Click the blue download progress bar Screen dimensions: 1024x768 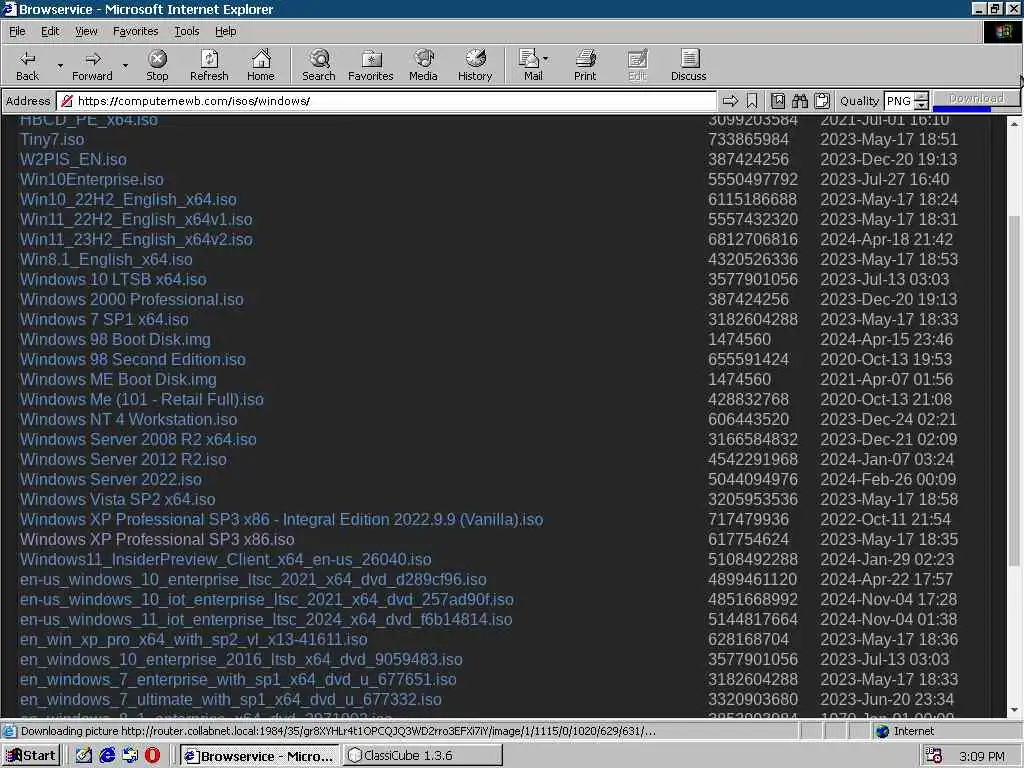(962, 108)
